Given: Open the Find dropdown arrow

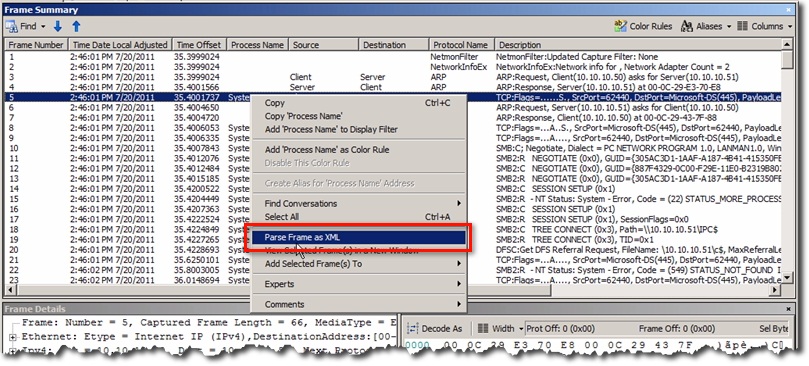Looking at the screenshot, I should click(43, 26).
